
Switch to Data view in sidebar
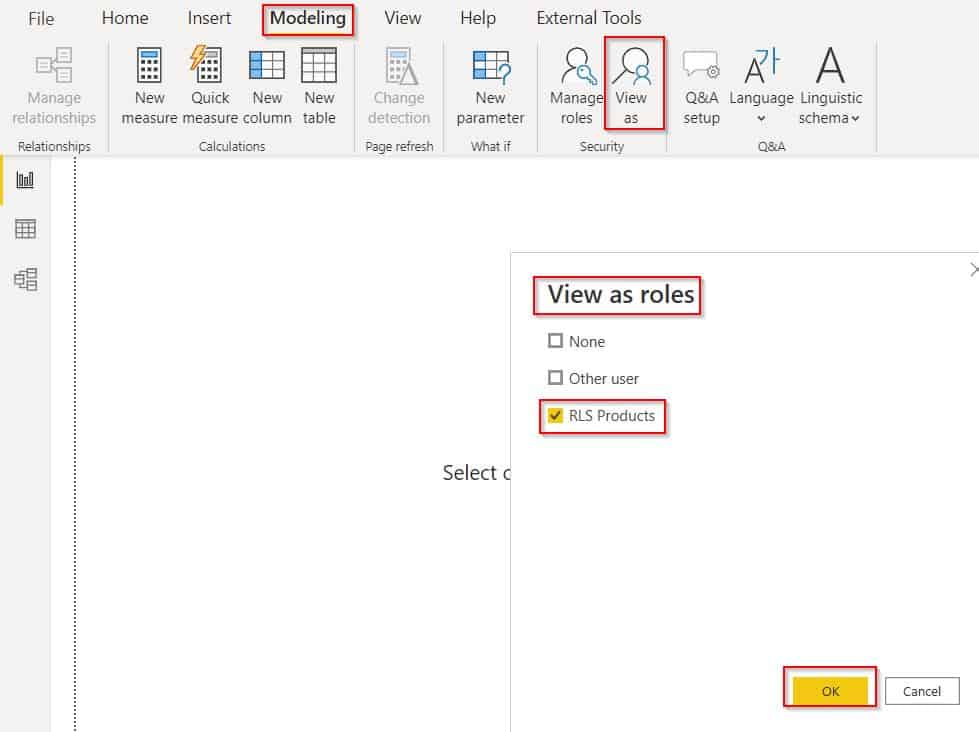25,229
